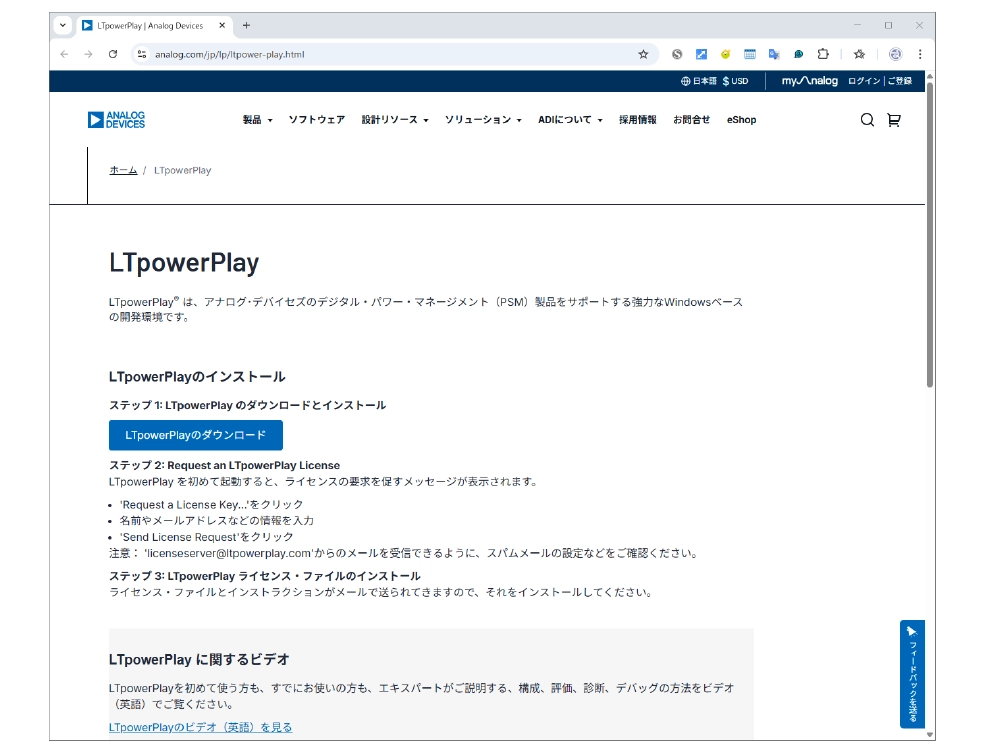The height and width of the screenshot is (756, 985).
Task: Click the LTpowerPlayのダウンロード button
Action: [x=196, y=436]
